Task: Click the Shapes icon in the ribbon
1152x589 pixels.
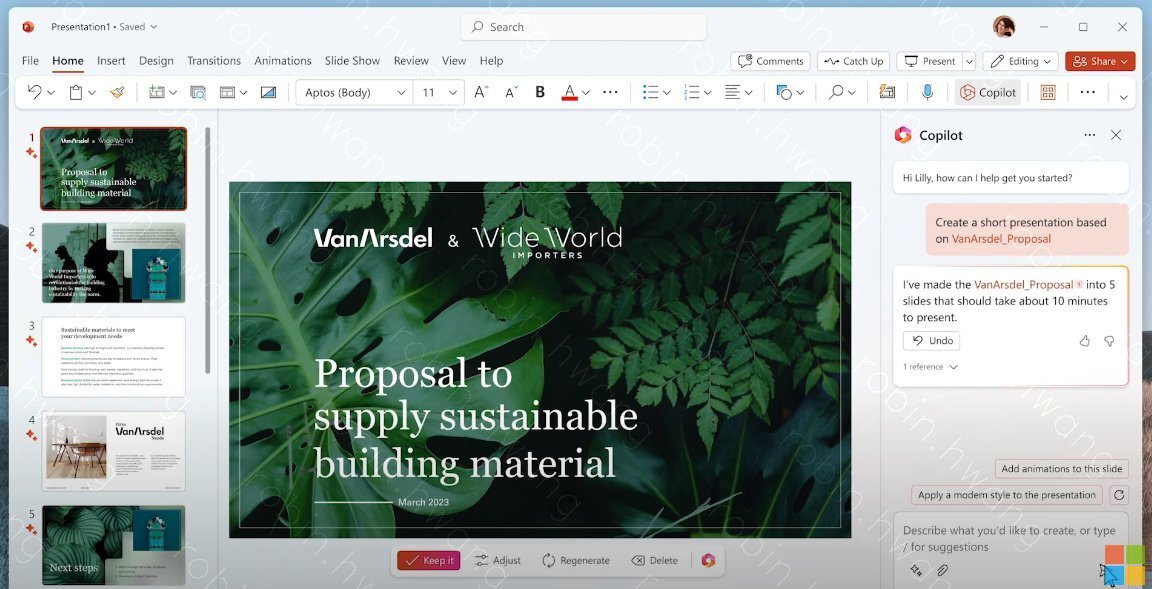Action: pyautogui.click(x=784, y=92)
